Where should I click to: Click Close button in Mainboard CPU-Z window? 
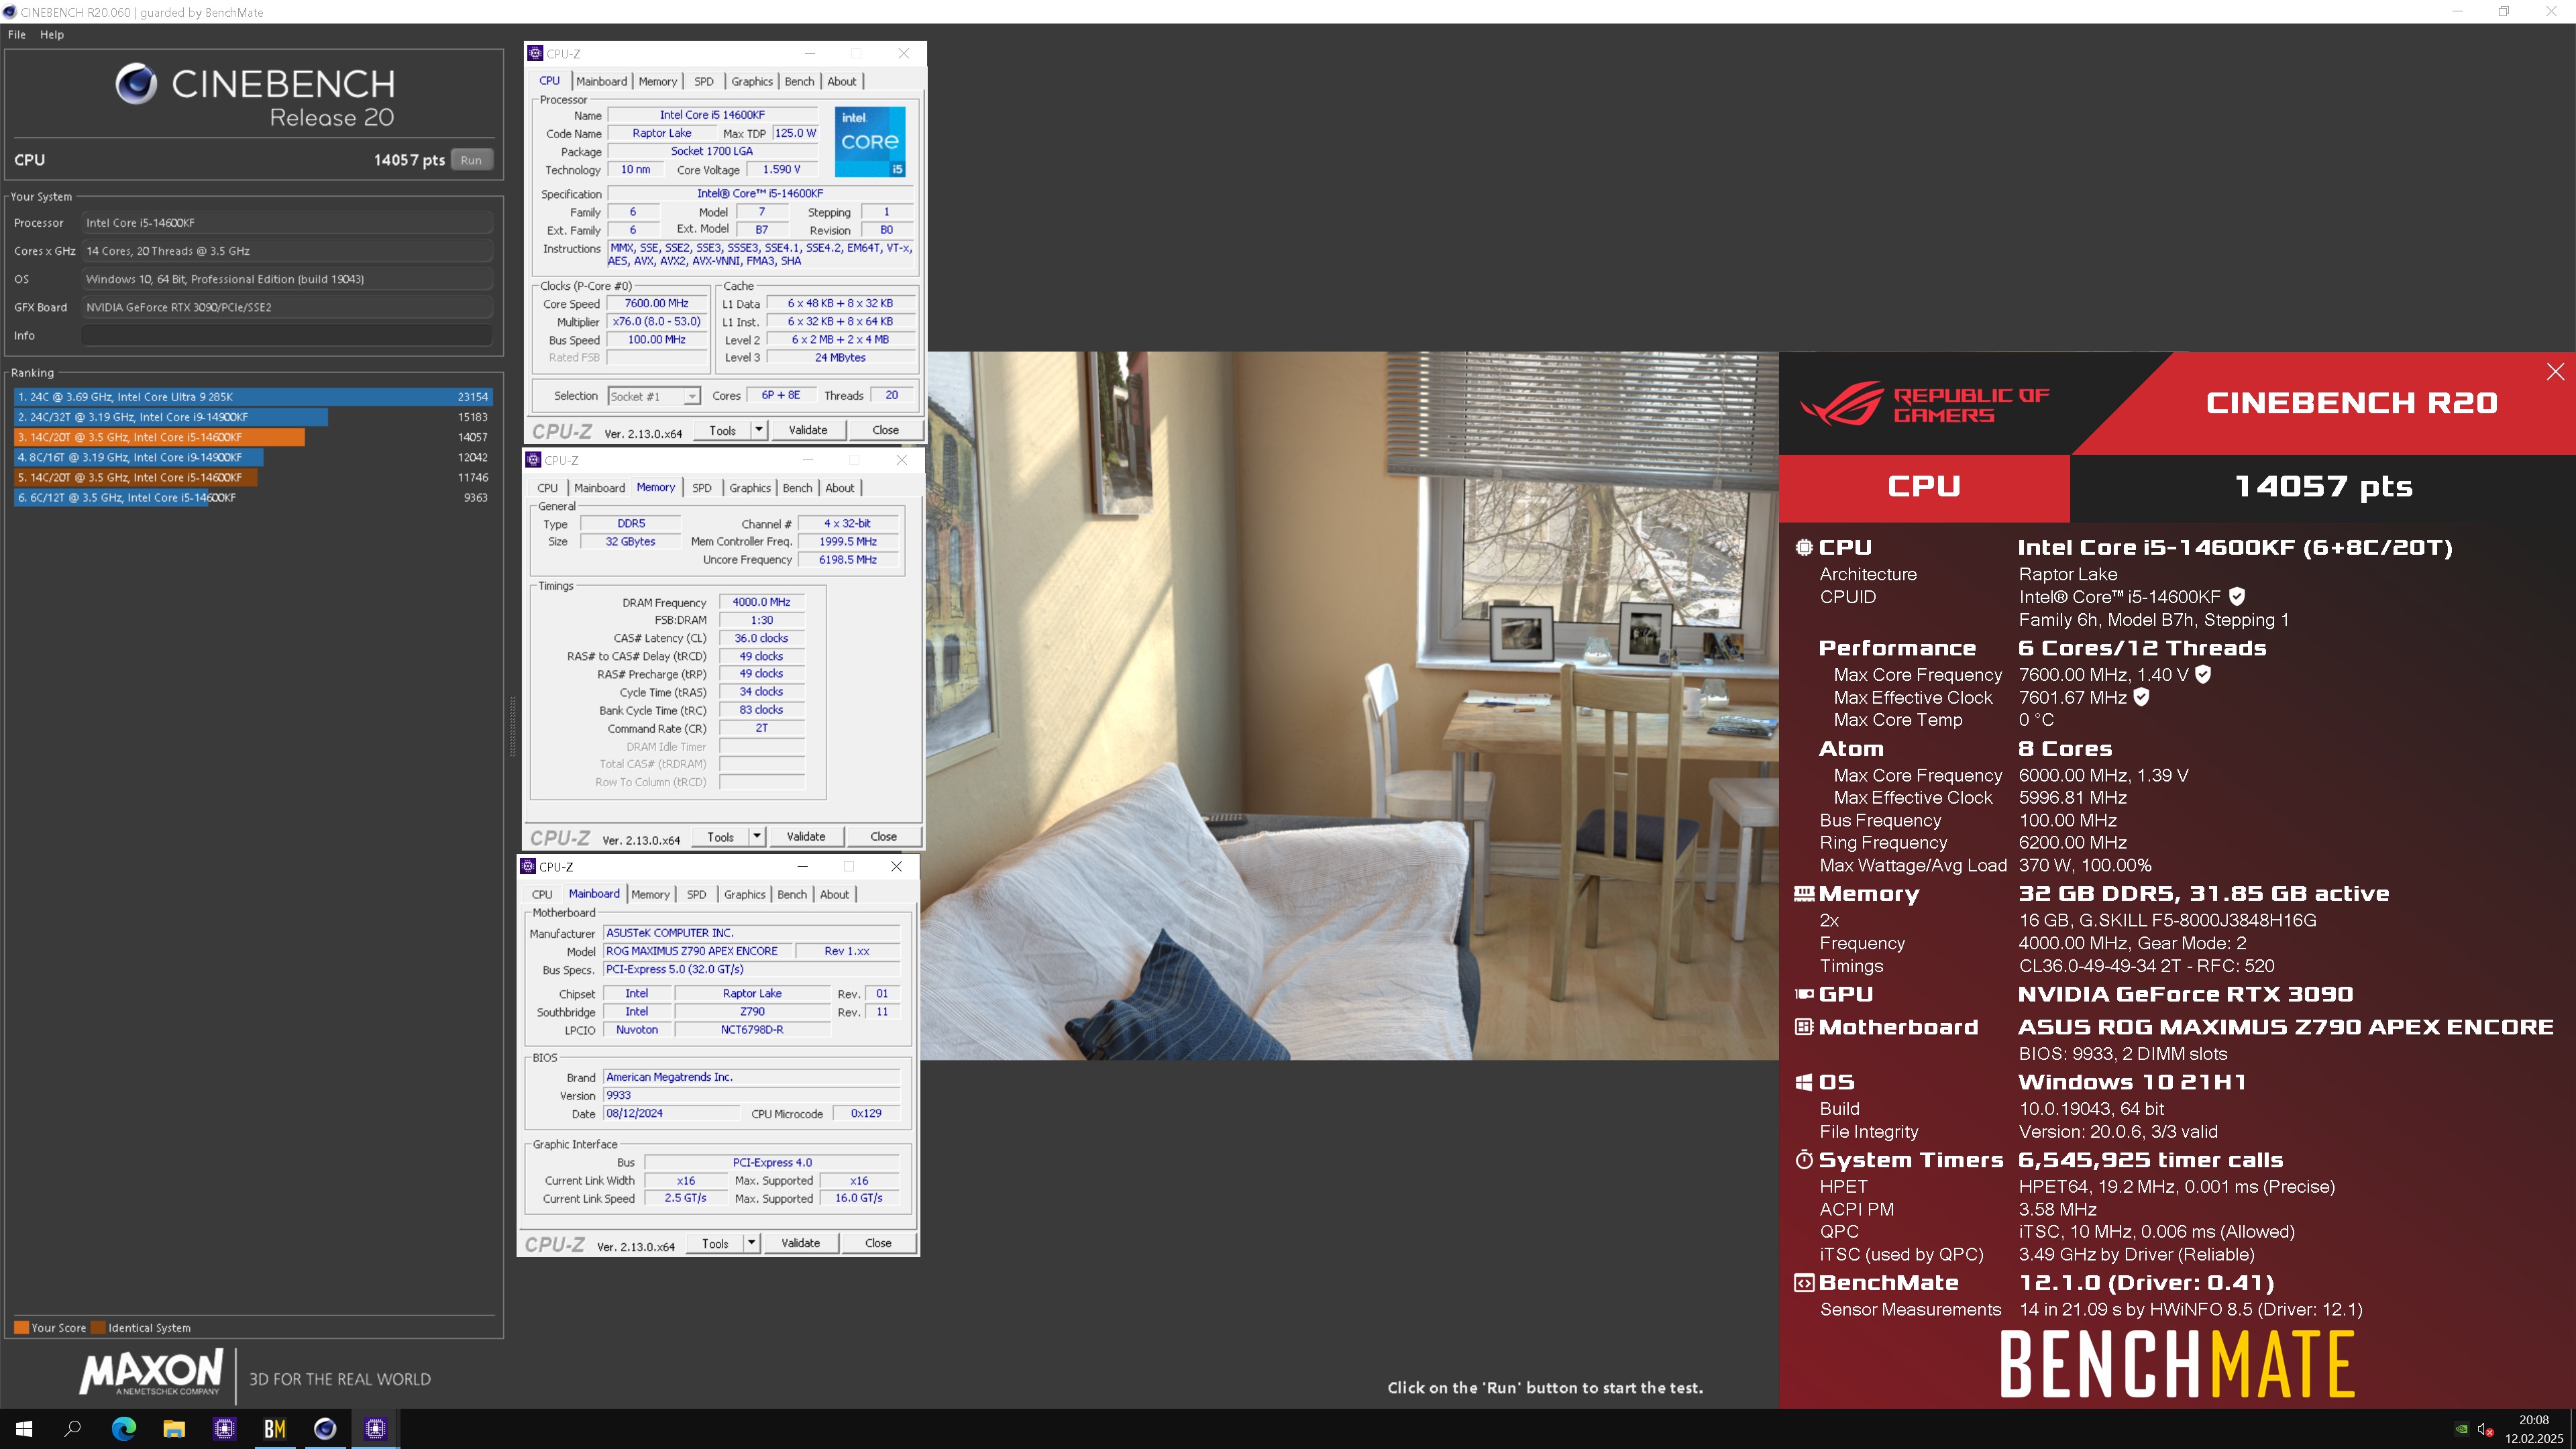tap(878, 1243)
